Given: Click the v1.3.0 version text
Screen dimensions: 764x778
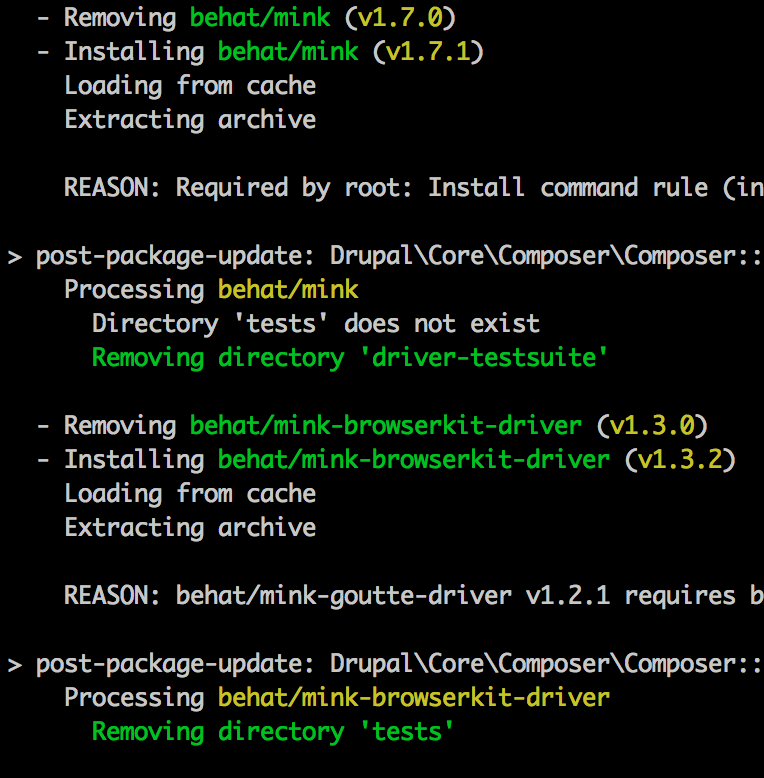Looking at the screenshot, I should click(x=652, y=425).
